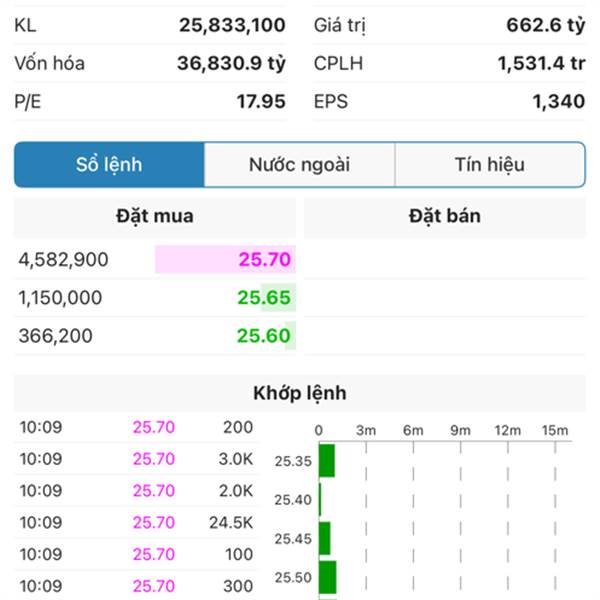This screenshot has height=600, width=600.
Task: Click the green volume bar at 25.45
Action: 324,538
